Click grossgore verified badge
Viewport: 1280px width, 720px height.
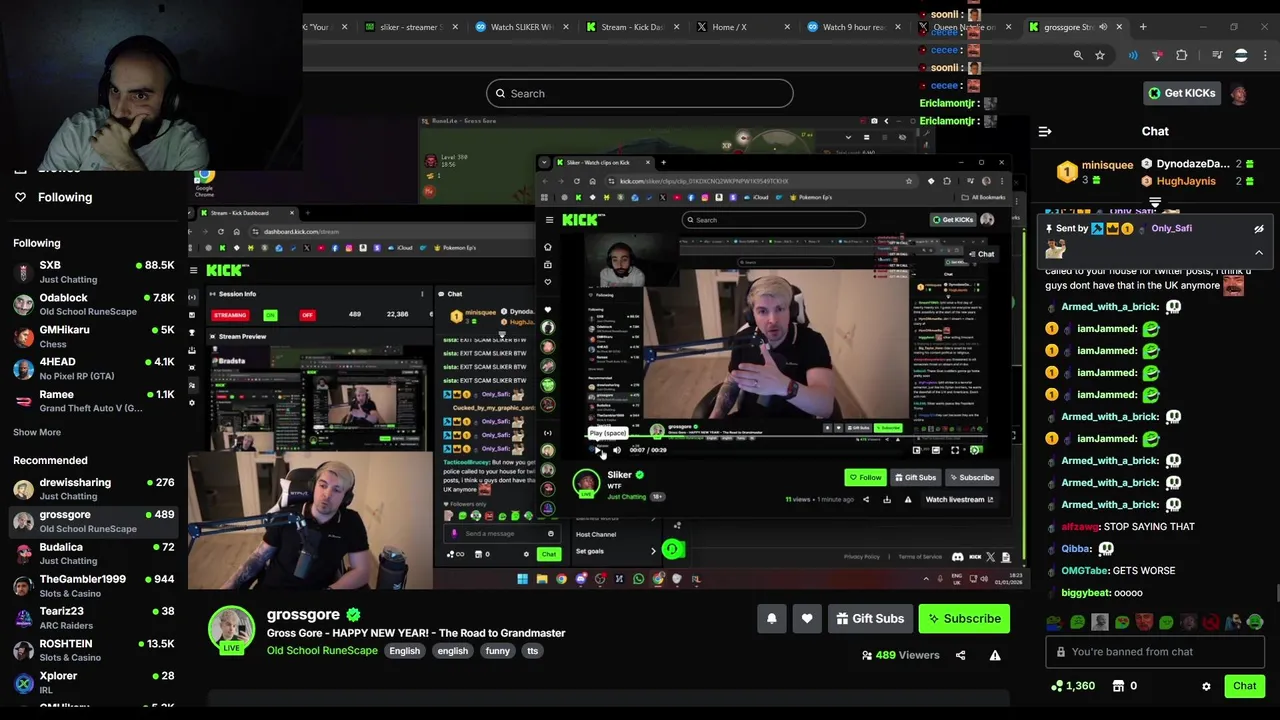[353, 615]
